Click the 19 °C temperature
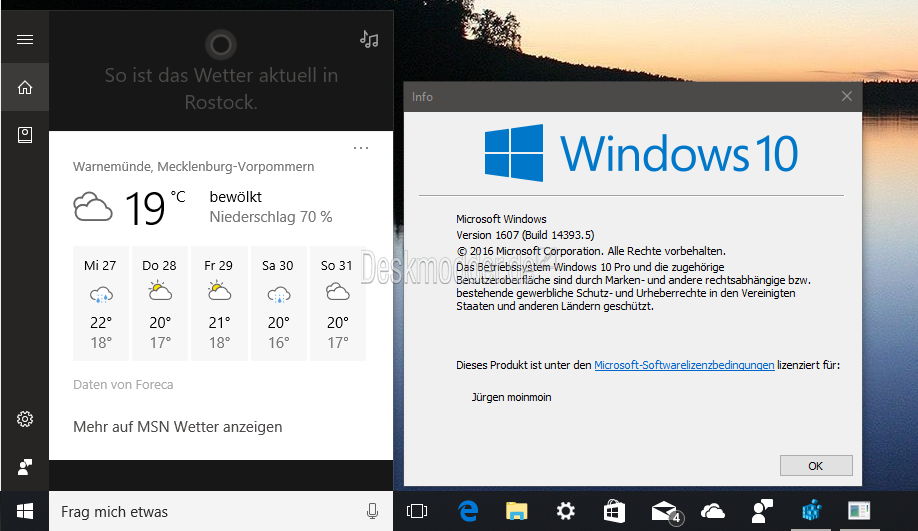 coord(155,207)
